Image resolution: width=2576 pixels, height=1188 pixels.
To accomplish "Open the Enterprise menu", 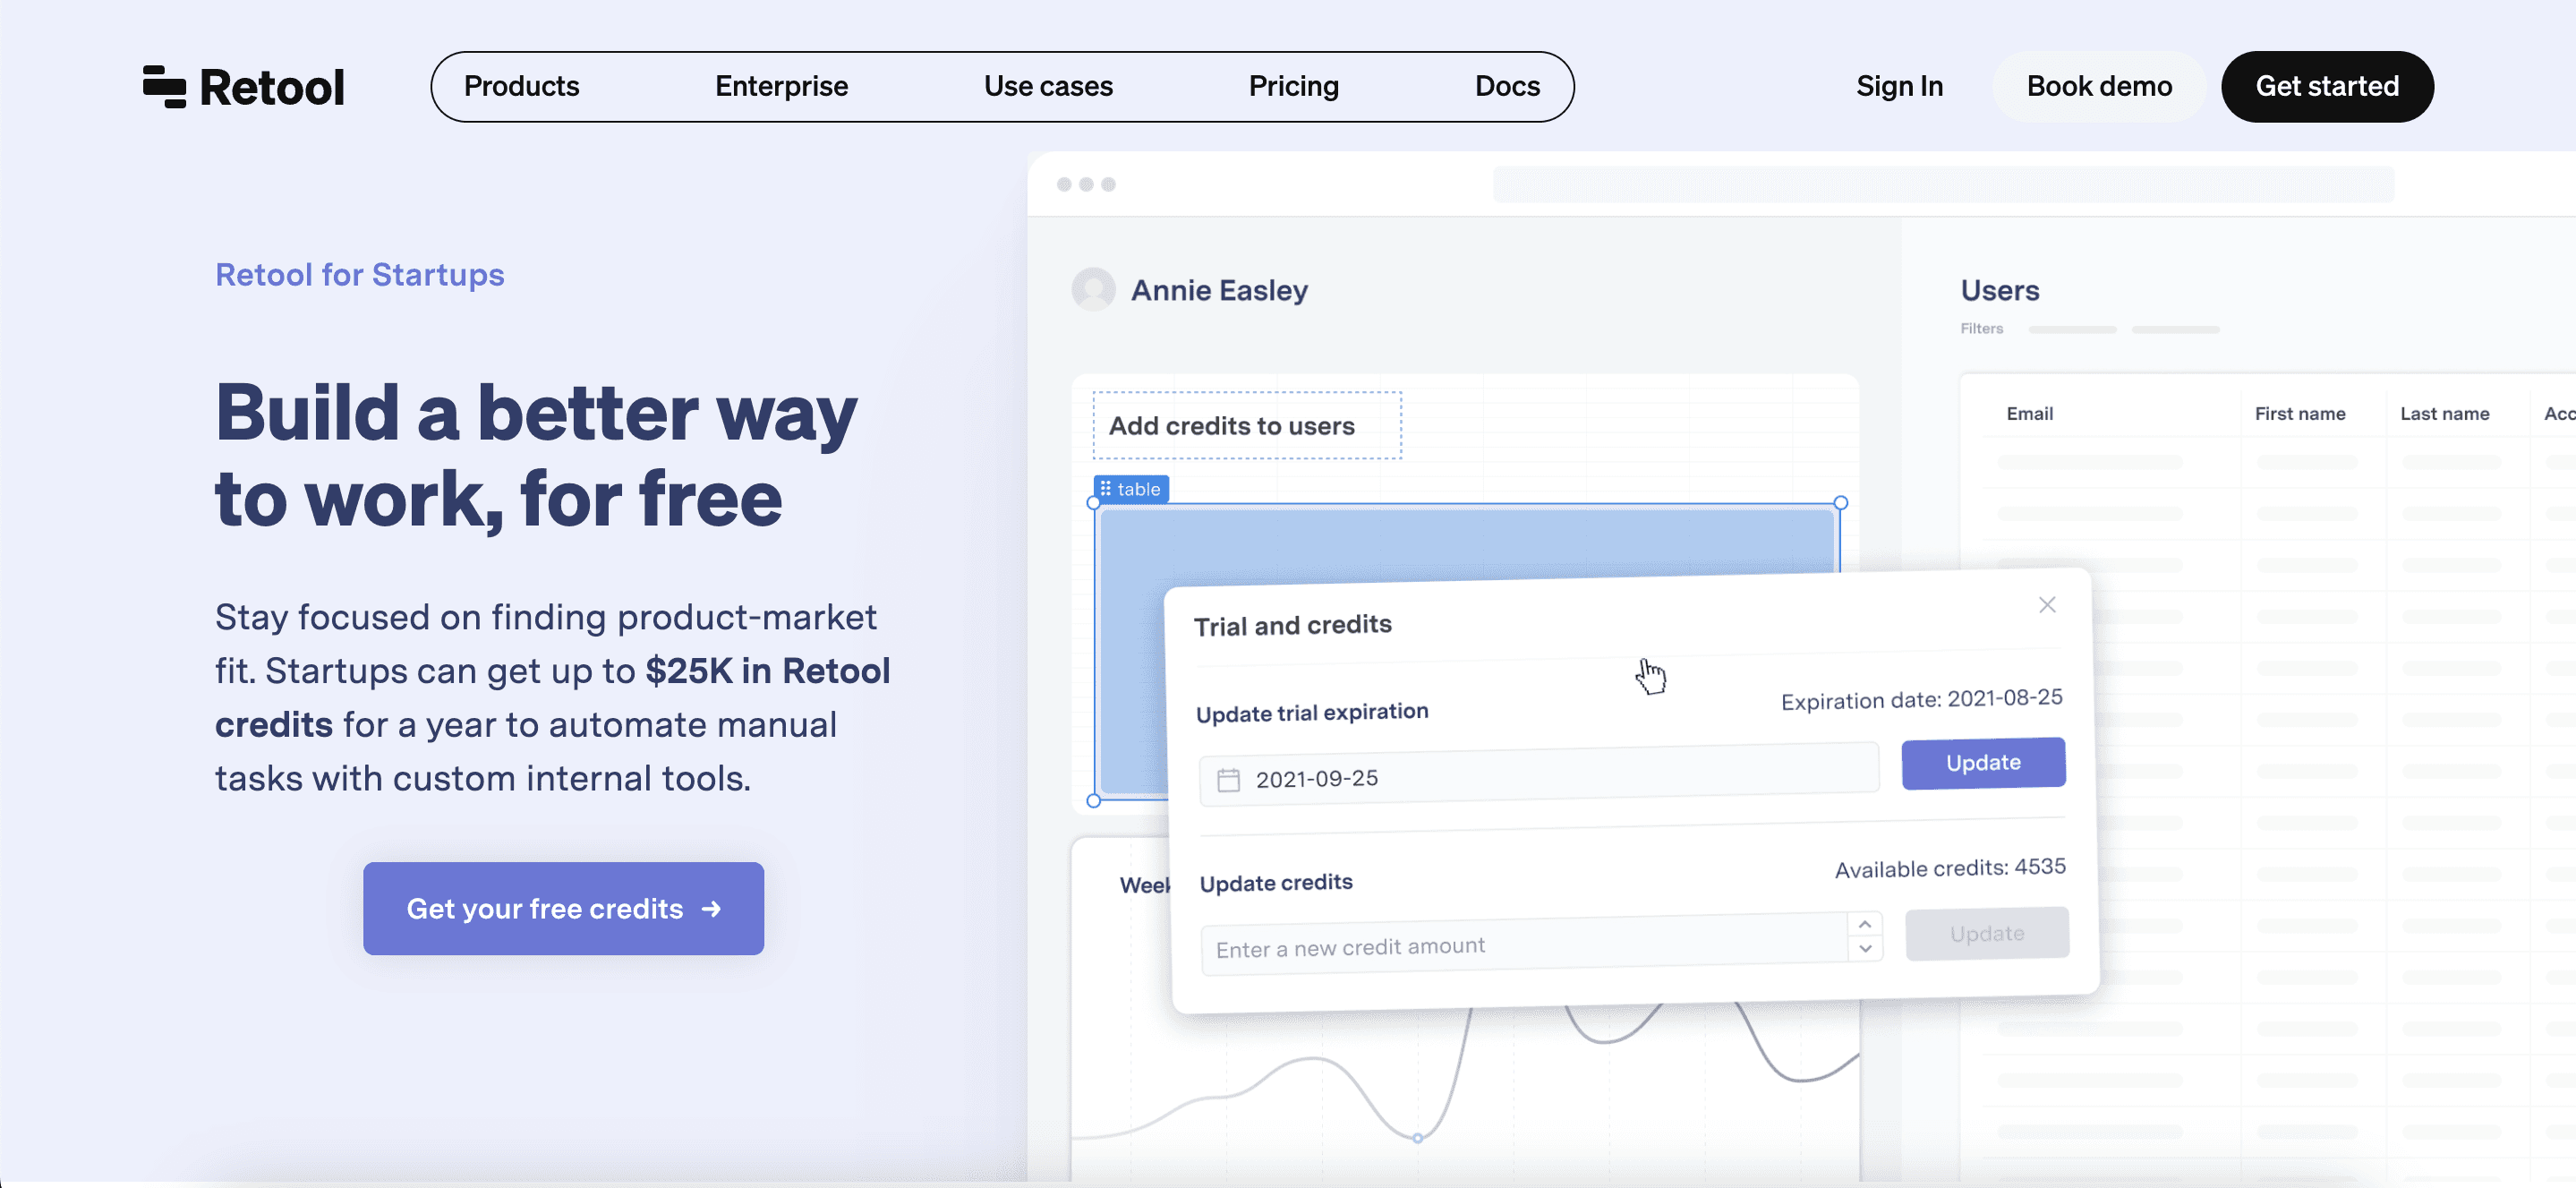I will pyautogui.click(x=781, y=87).
